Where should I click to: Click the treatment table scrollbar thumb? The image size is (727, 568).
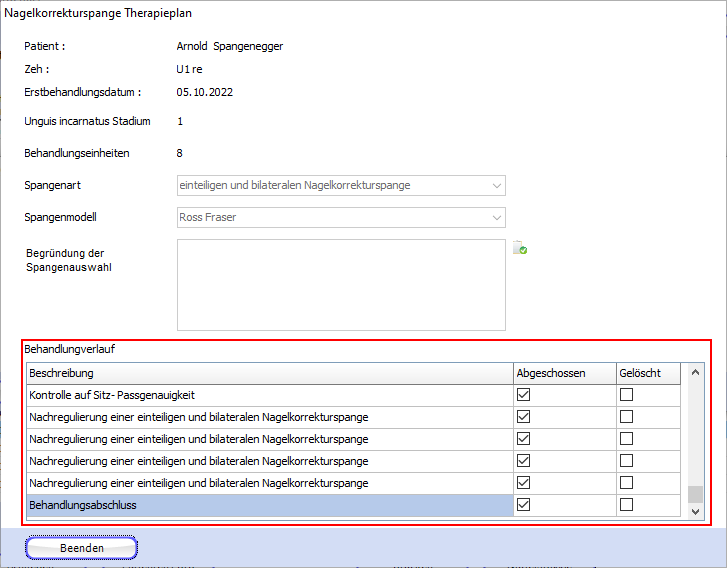coord(696,494)
